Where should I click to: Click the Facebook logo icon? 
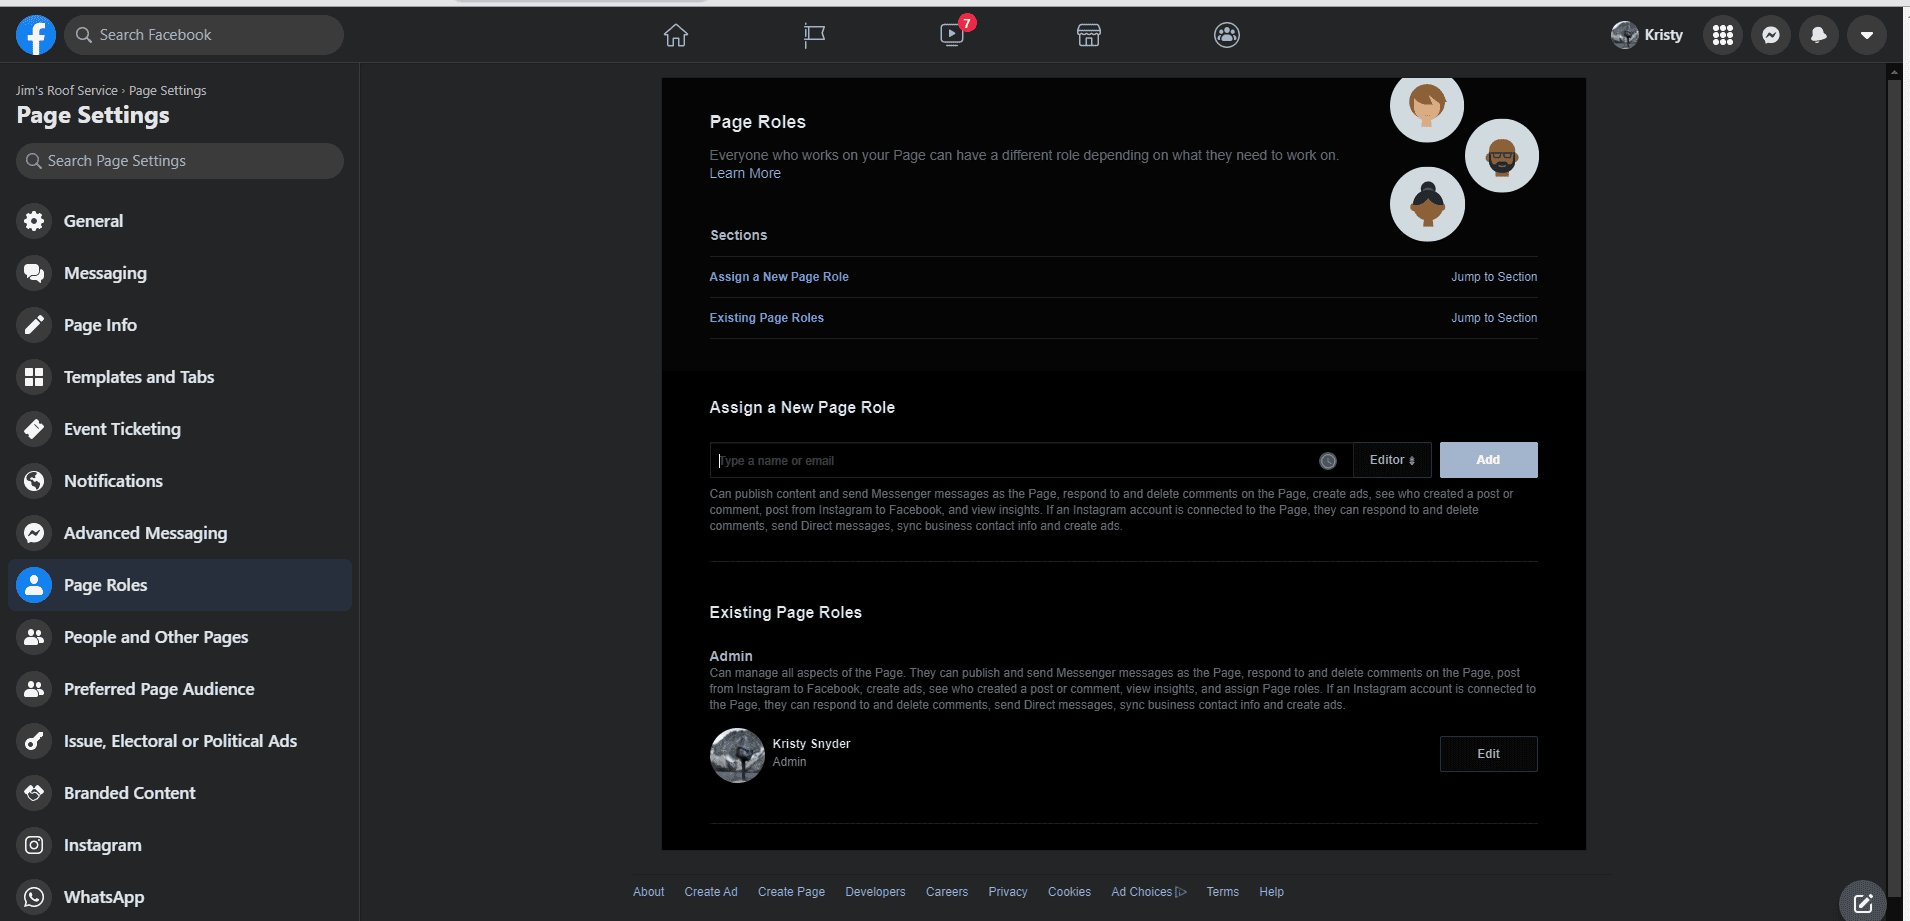coord(36,35)
